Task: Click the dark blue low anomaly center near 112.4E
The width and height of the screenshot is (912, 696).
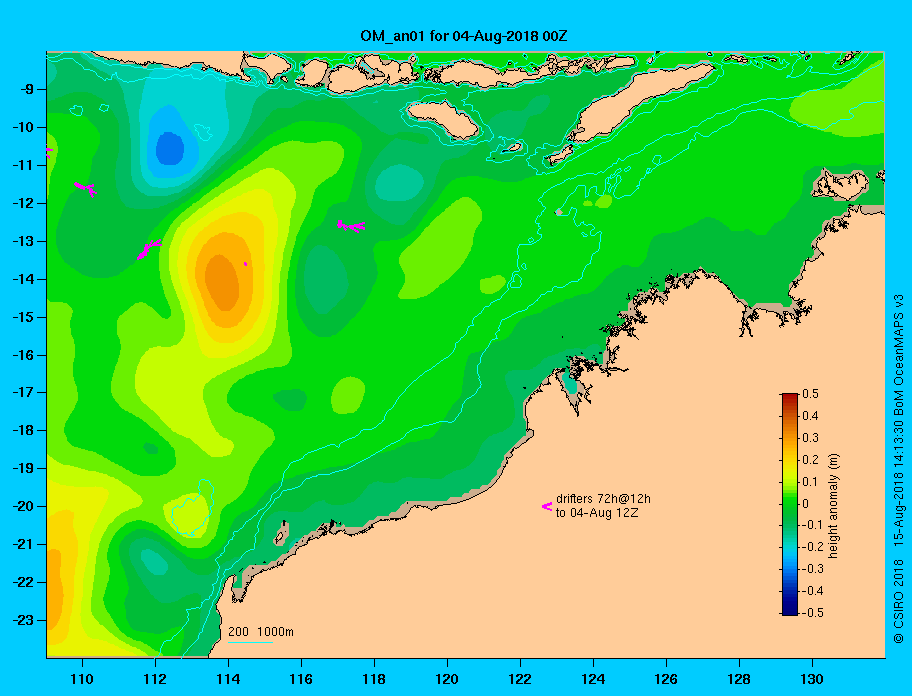Action: click(x=170, y=149)
